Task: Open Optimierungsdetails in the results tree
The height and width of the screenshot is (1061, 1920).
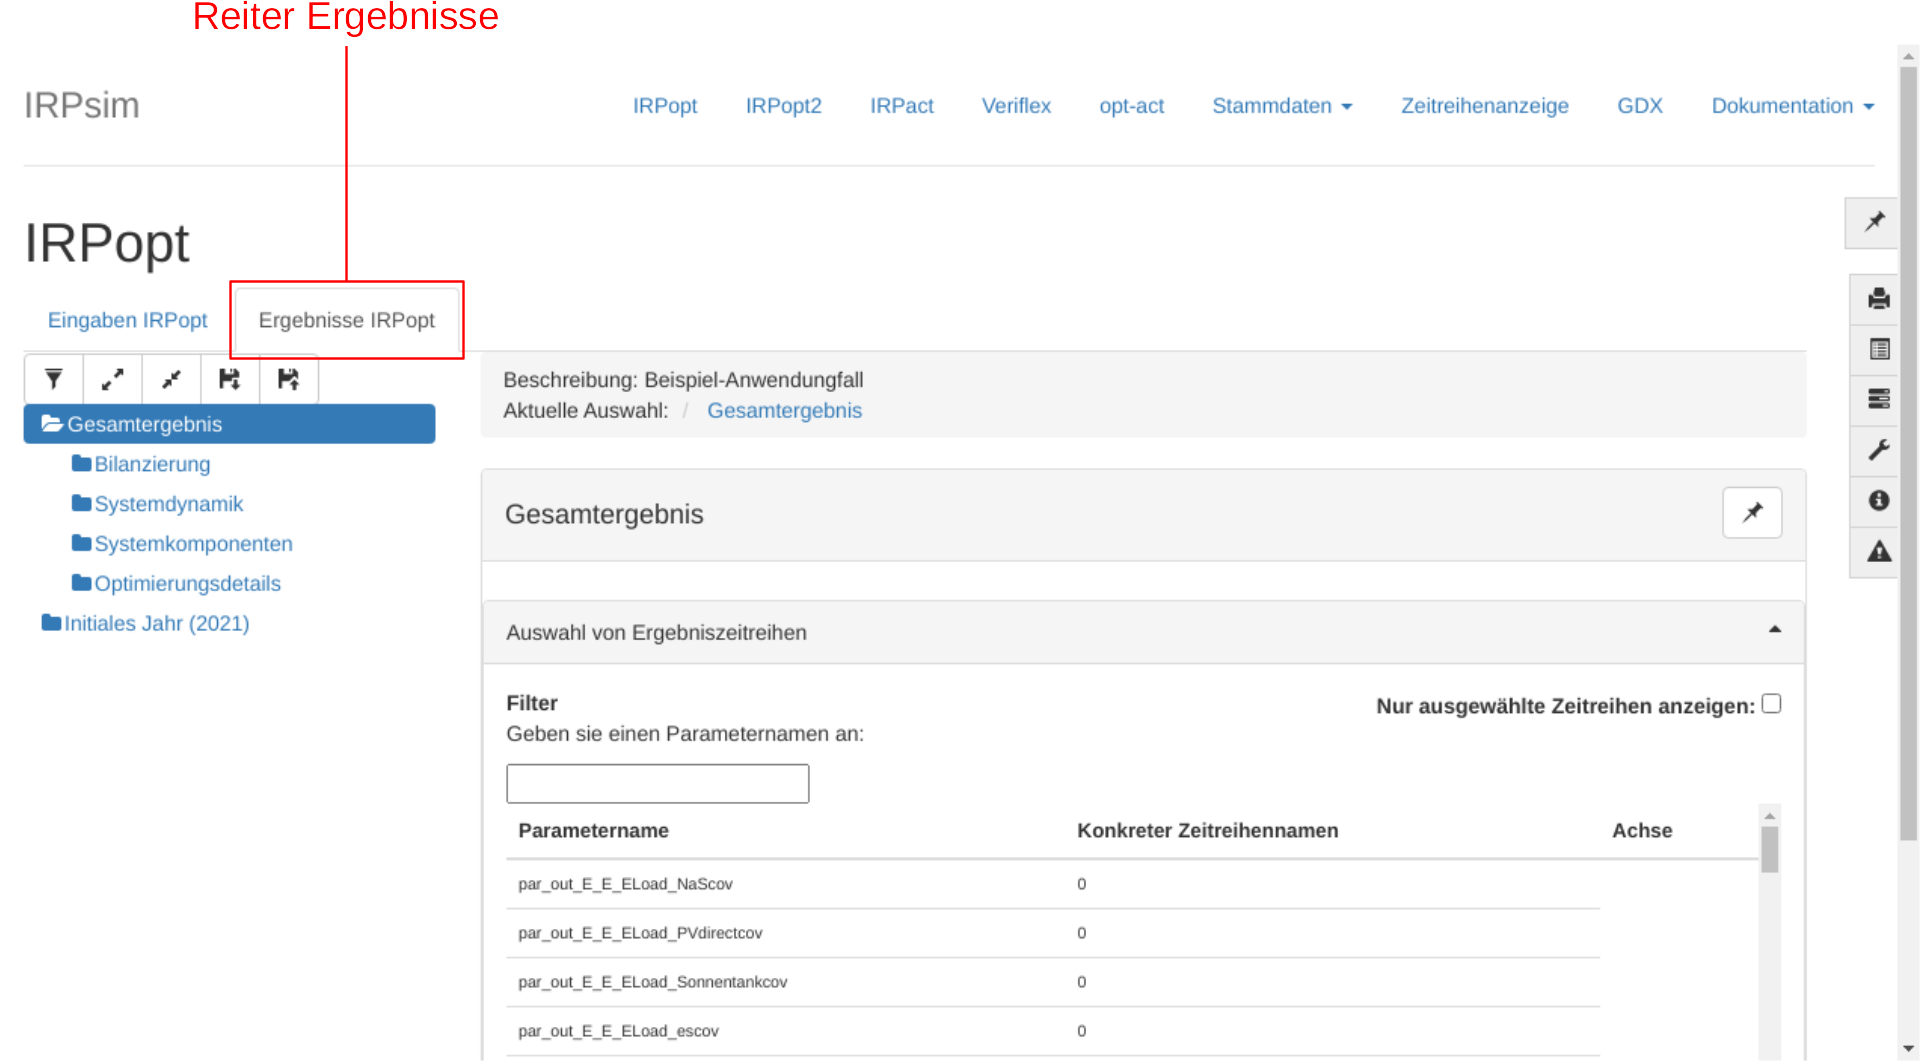Action: [187, 584]
